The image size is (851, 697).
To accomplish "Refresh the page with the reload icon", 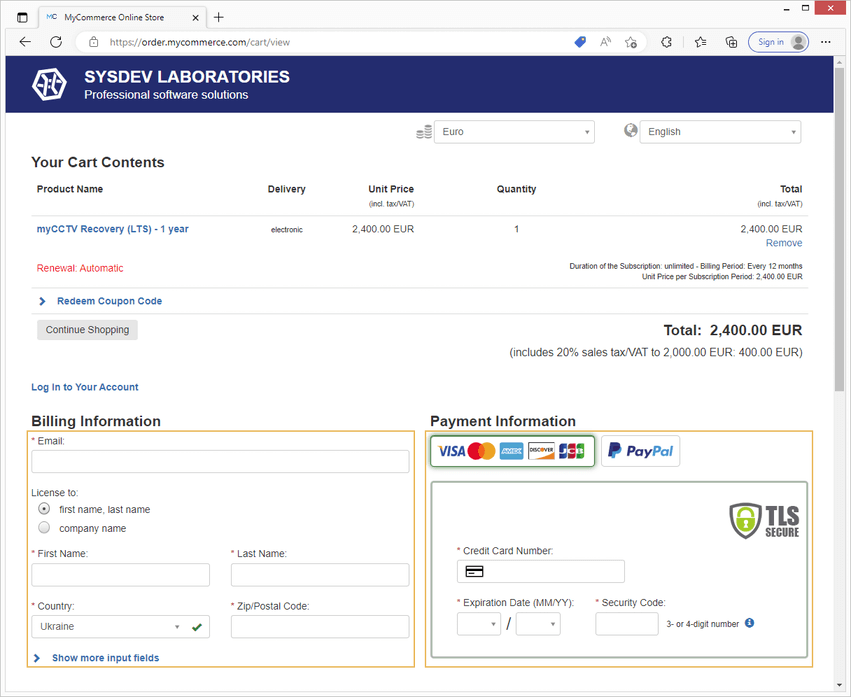I will 56,42.
